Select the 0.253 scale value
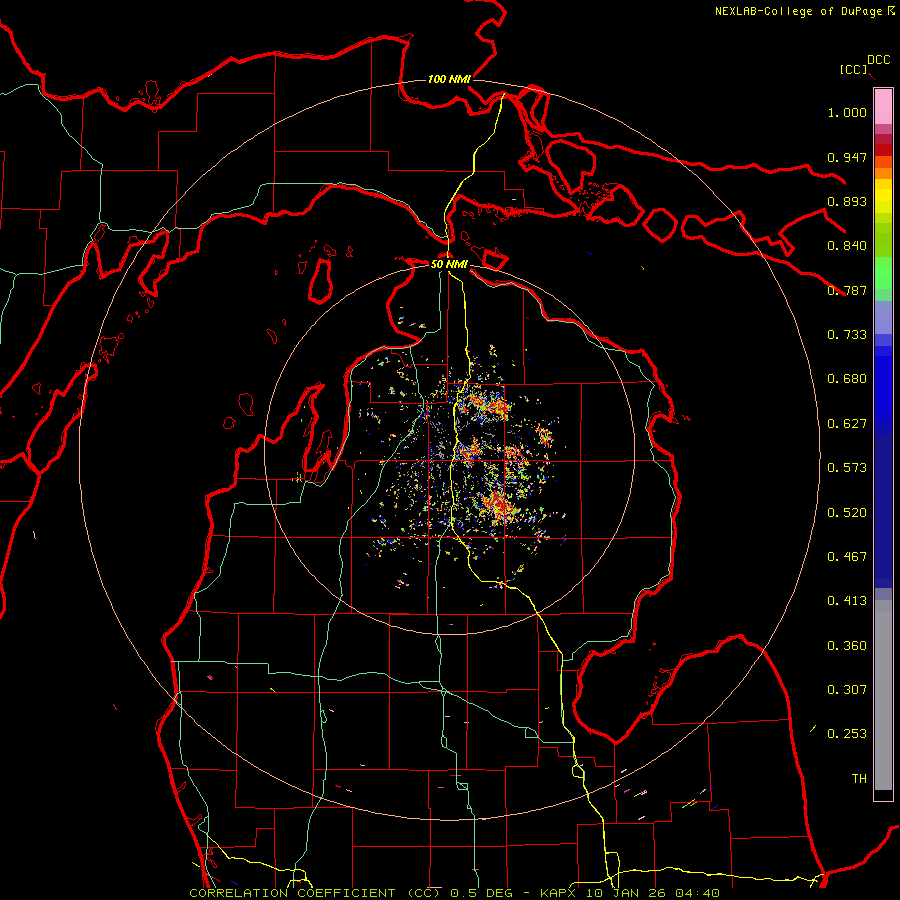 coord(847,734)
